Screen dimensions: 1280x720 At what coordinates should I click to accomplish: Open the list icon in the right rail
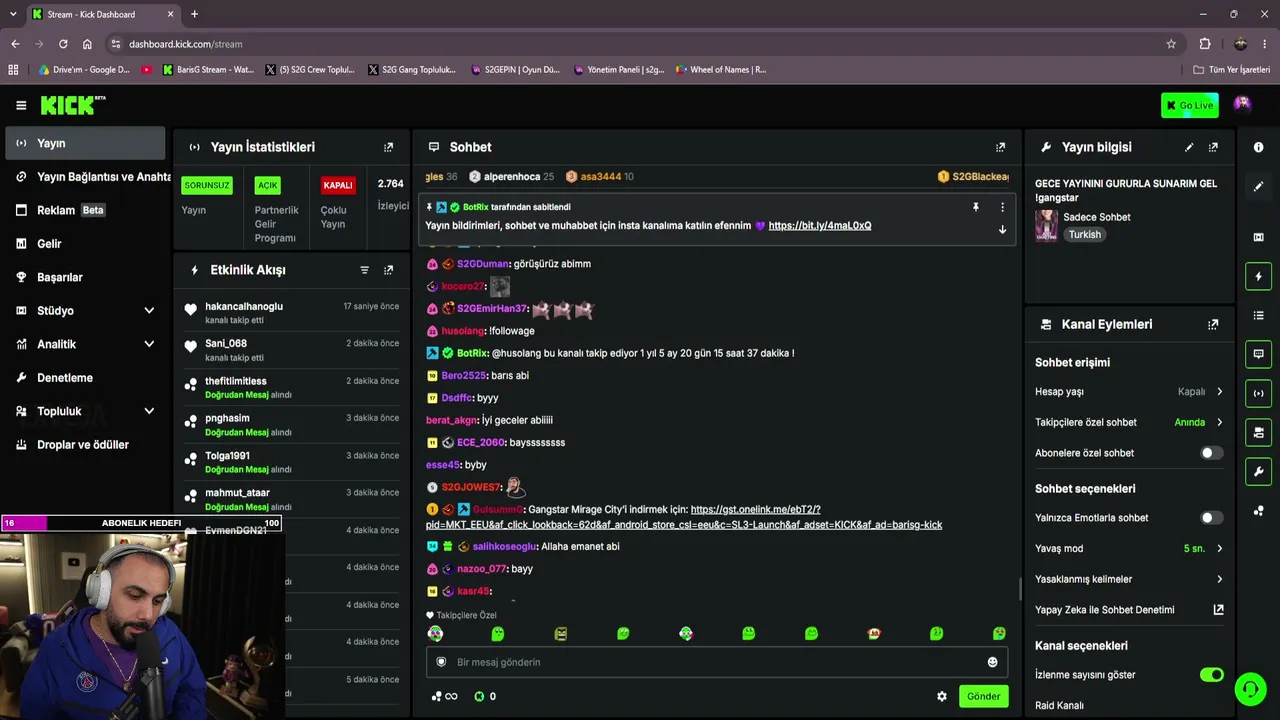tap(1258, 315)
